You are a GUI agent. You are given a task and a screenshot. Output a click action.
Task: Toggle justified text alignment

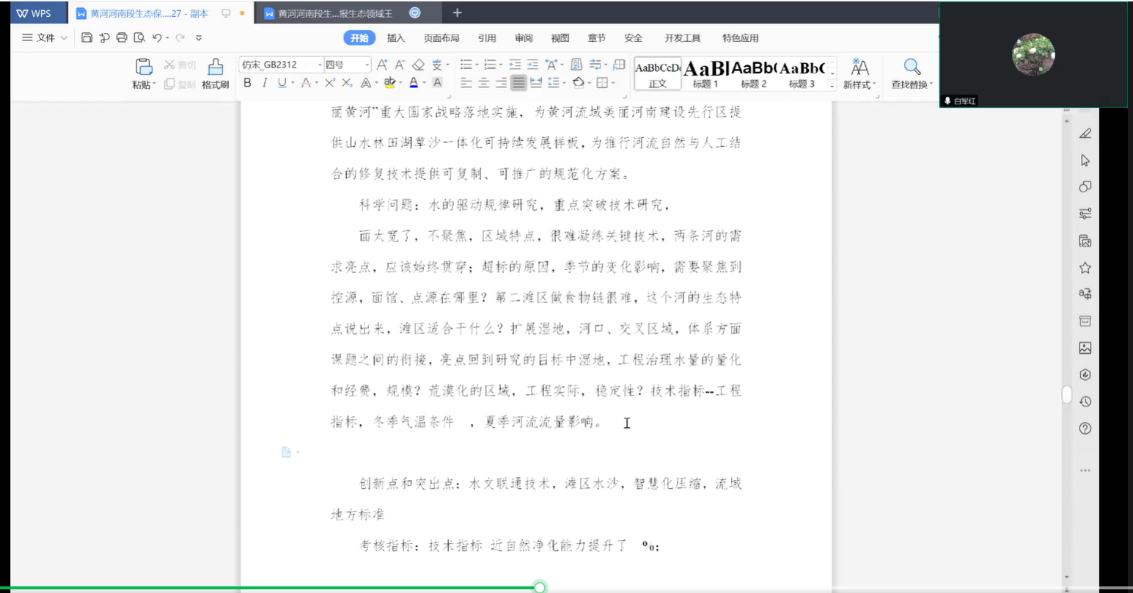click(518, 83)
